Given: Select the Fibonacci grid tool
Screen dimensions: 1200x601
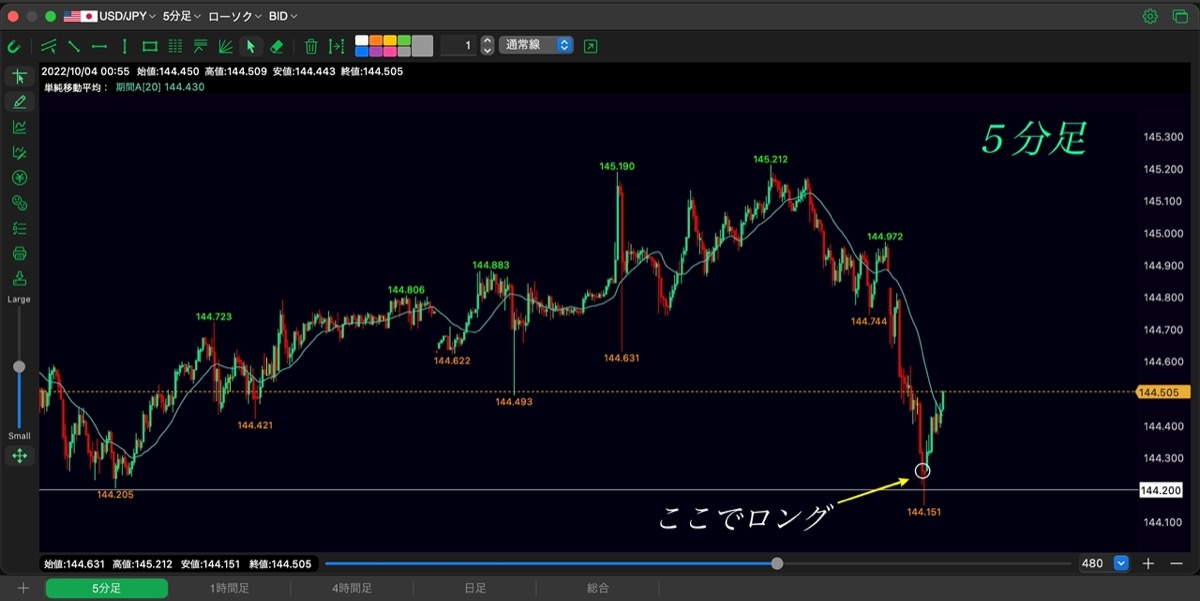Looking at the screenshot, I should pos(175,46).
